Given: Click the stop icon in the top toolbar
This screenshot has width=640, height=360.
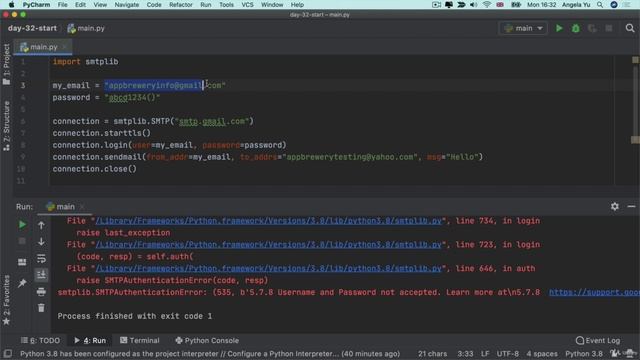Looking at the screenshot, I should tap(609, 28).
